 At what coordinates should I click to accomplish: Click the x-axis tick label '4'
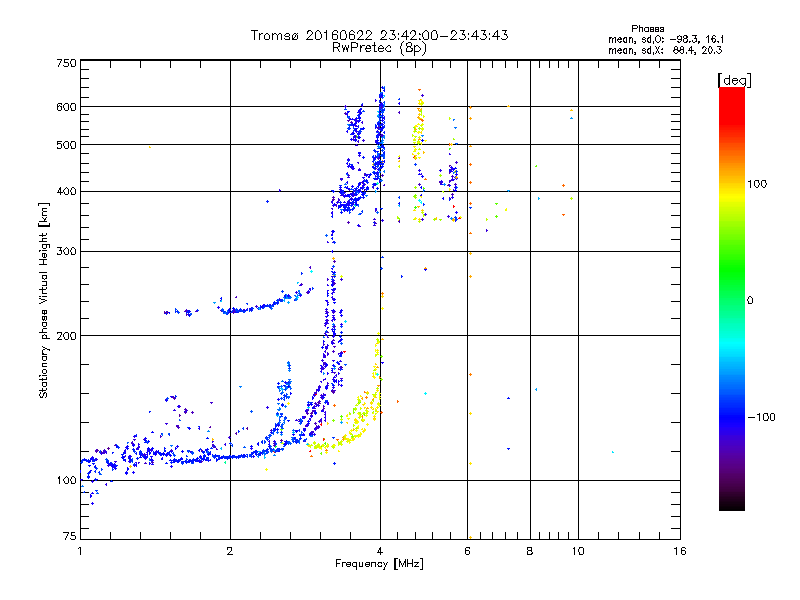tap(380, 551)
